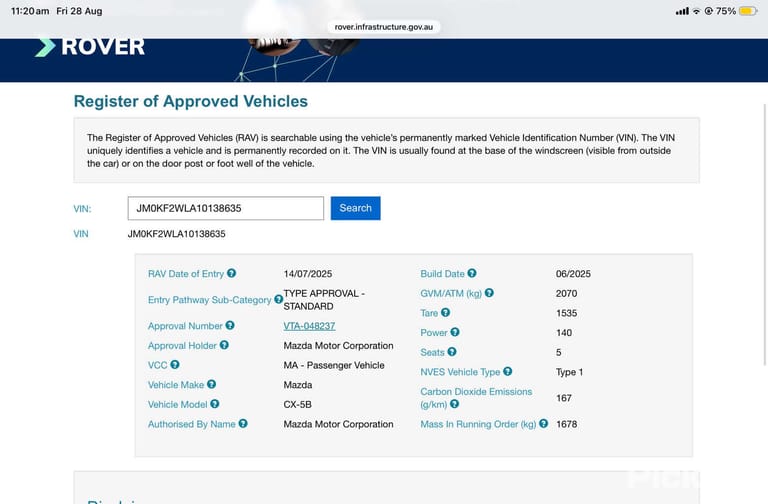Viewport: 768px width, 504px height.
Task: Open help icon for Entry Pathway Sub-Category
Action: pyautogui.click(x=278, y=299)
